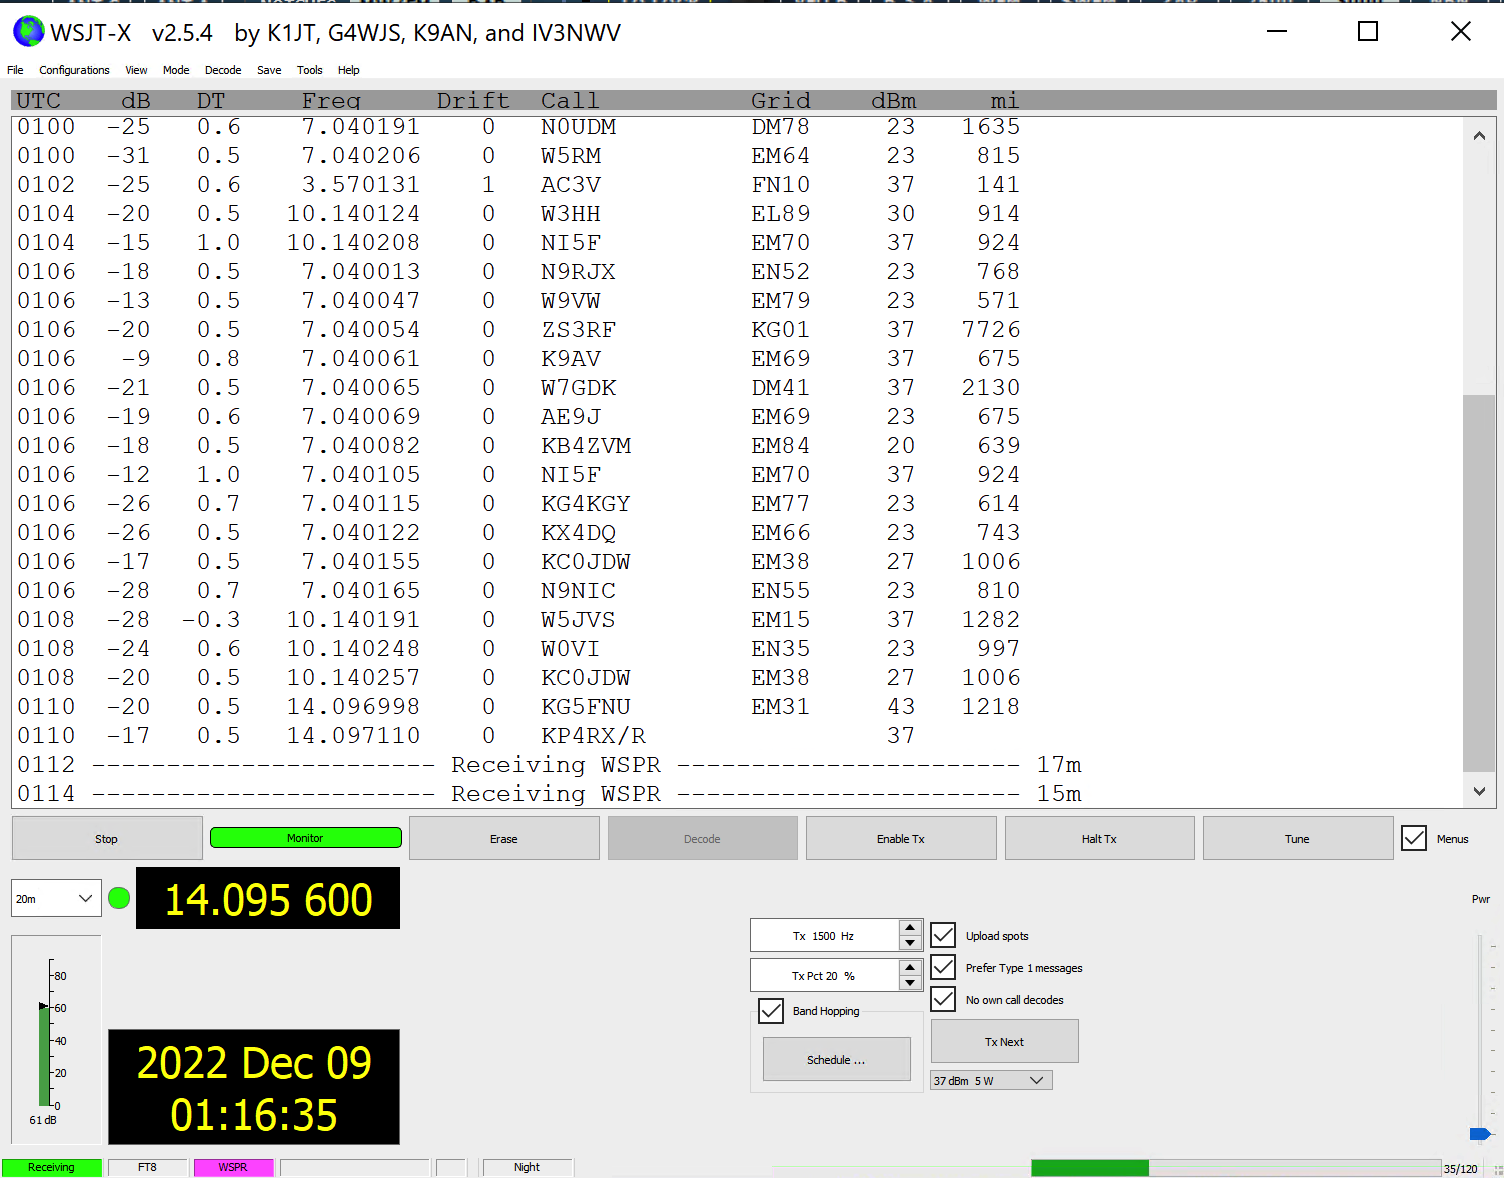Click the Tx Pct 20 % input field
Image resolution: width=1504 pixels, height=1178 pixels.
tap(824, 975)
